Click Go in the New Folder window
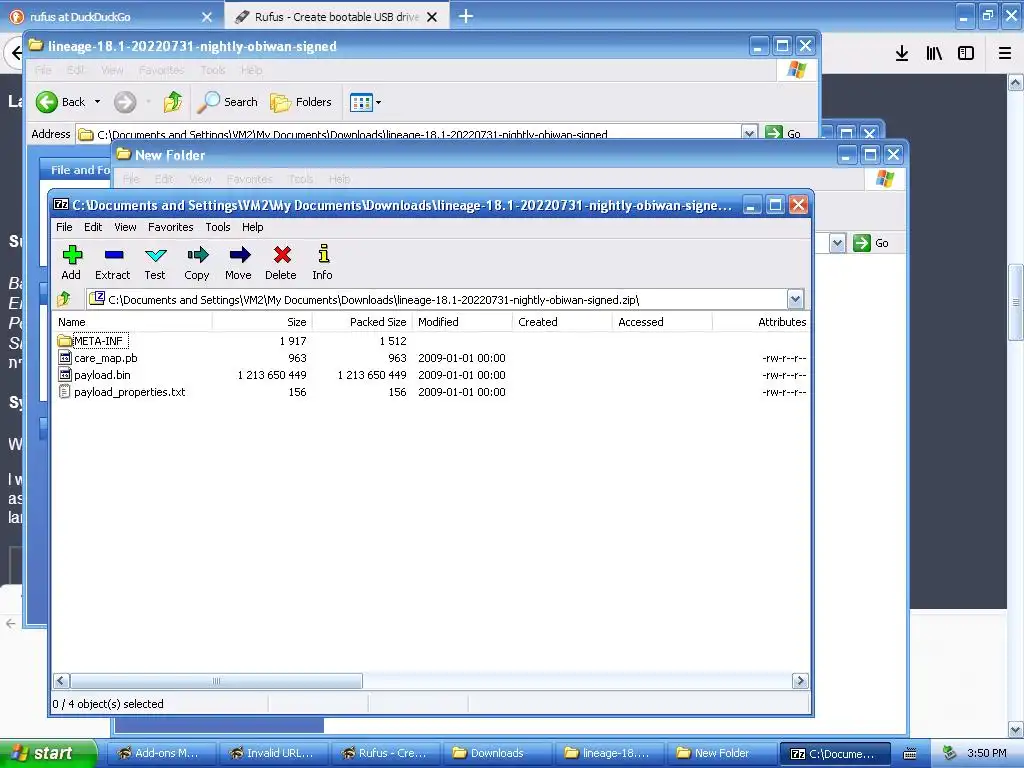Image resolution: width=1024 pixels, height=768 pixels. point(871,243)
